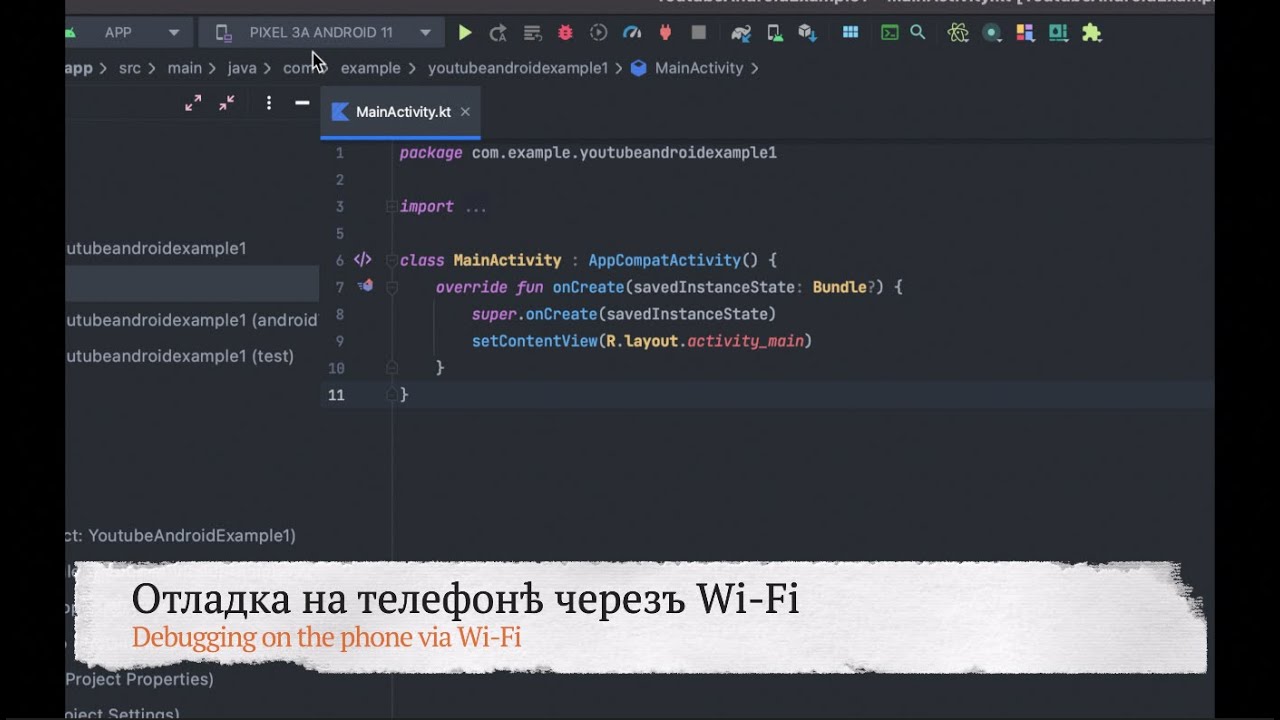The width and height of the screenshot is (1280, 720).
Task: Click 'MainActivity' in the breadcrumb bar
Action: tap(699, 68)
